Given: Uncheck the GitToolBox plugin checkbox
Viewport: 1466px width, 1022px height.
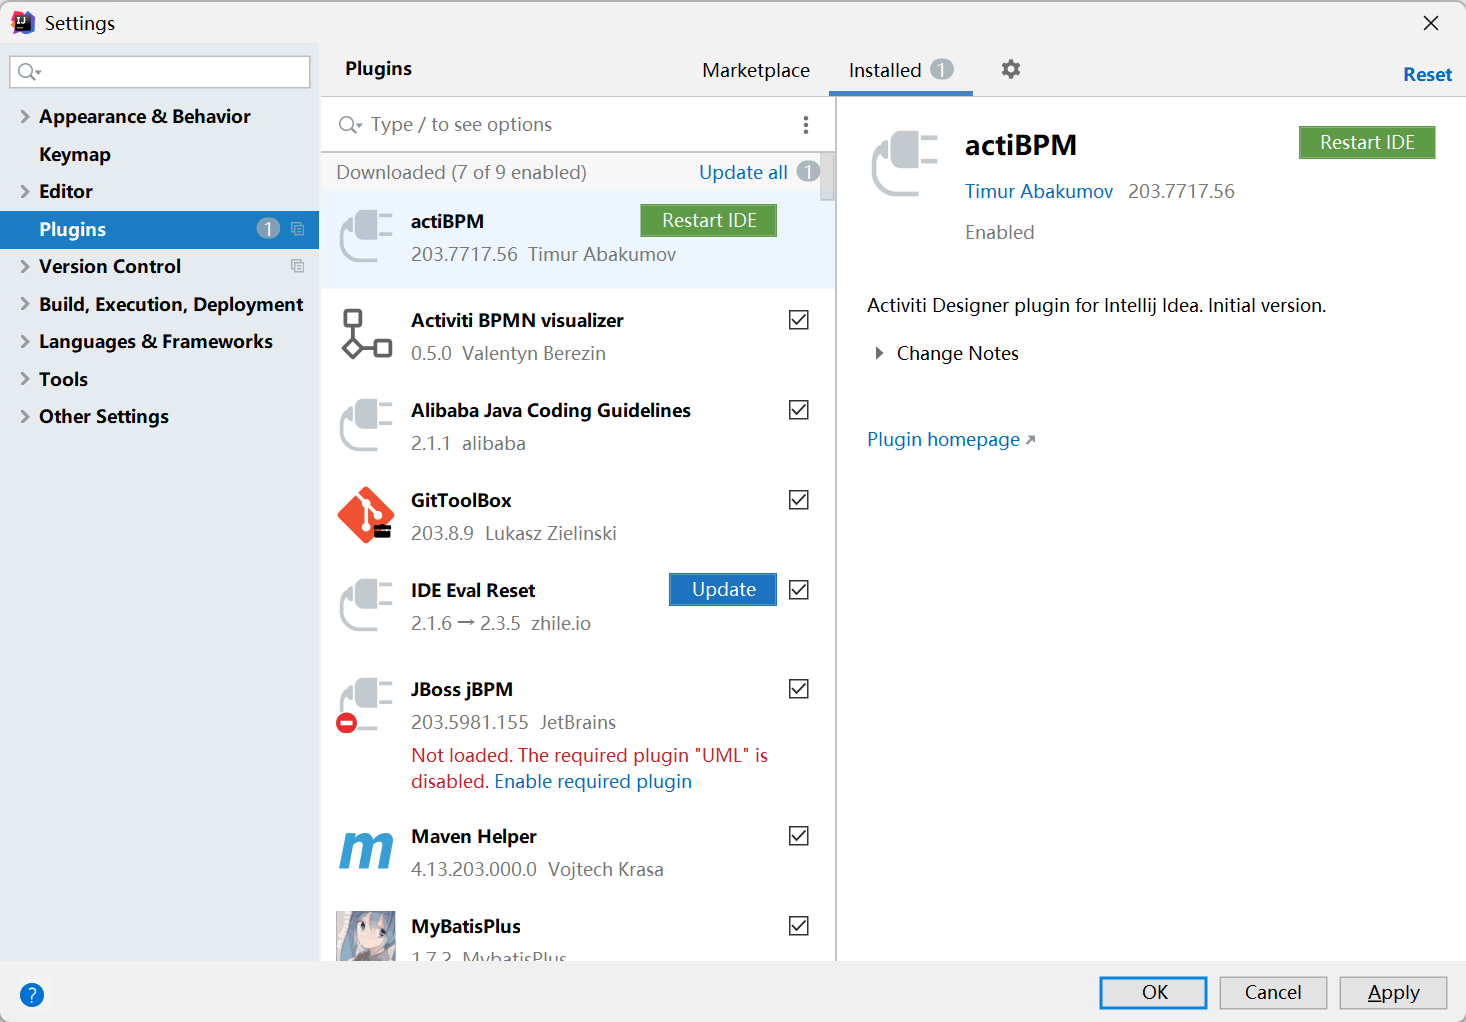Looking at the screenshot, I should pyautogui.click(x=799, y=500).
